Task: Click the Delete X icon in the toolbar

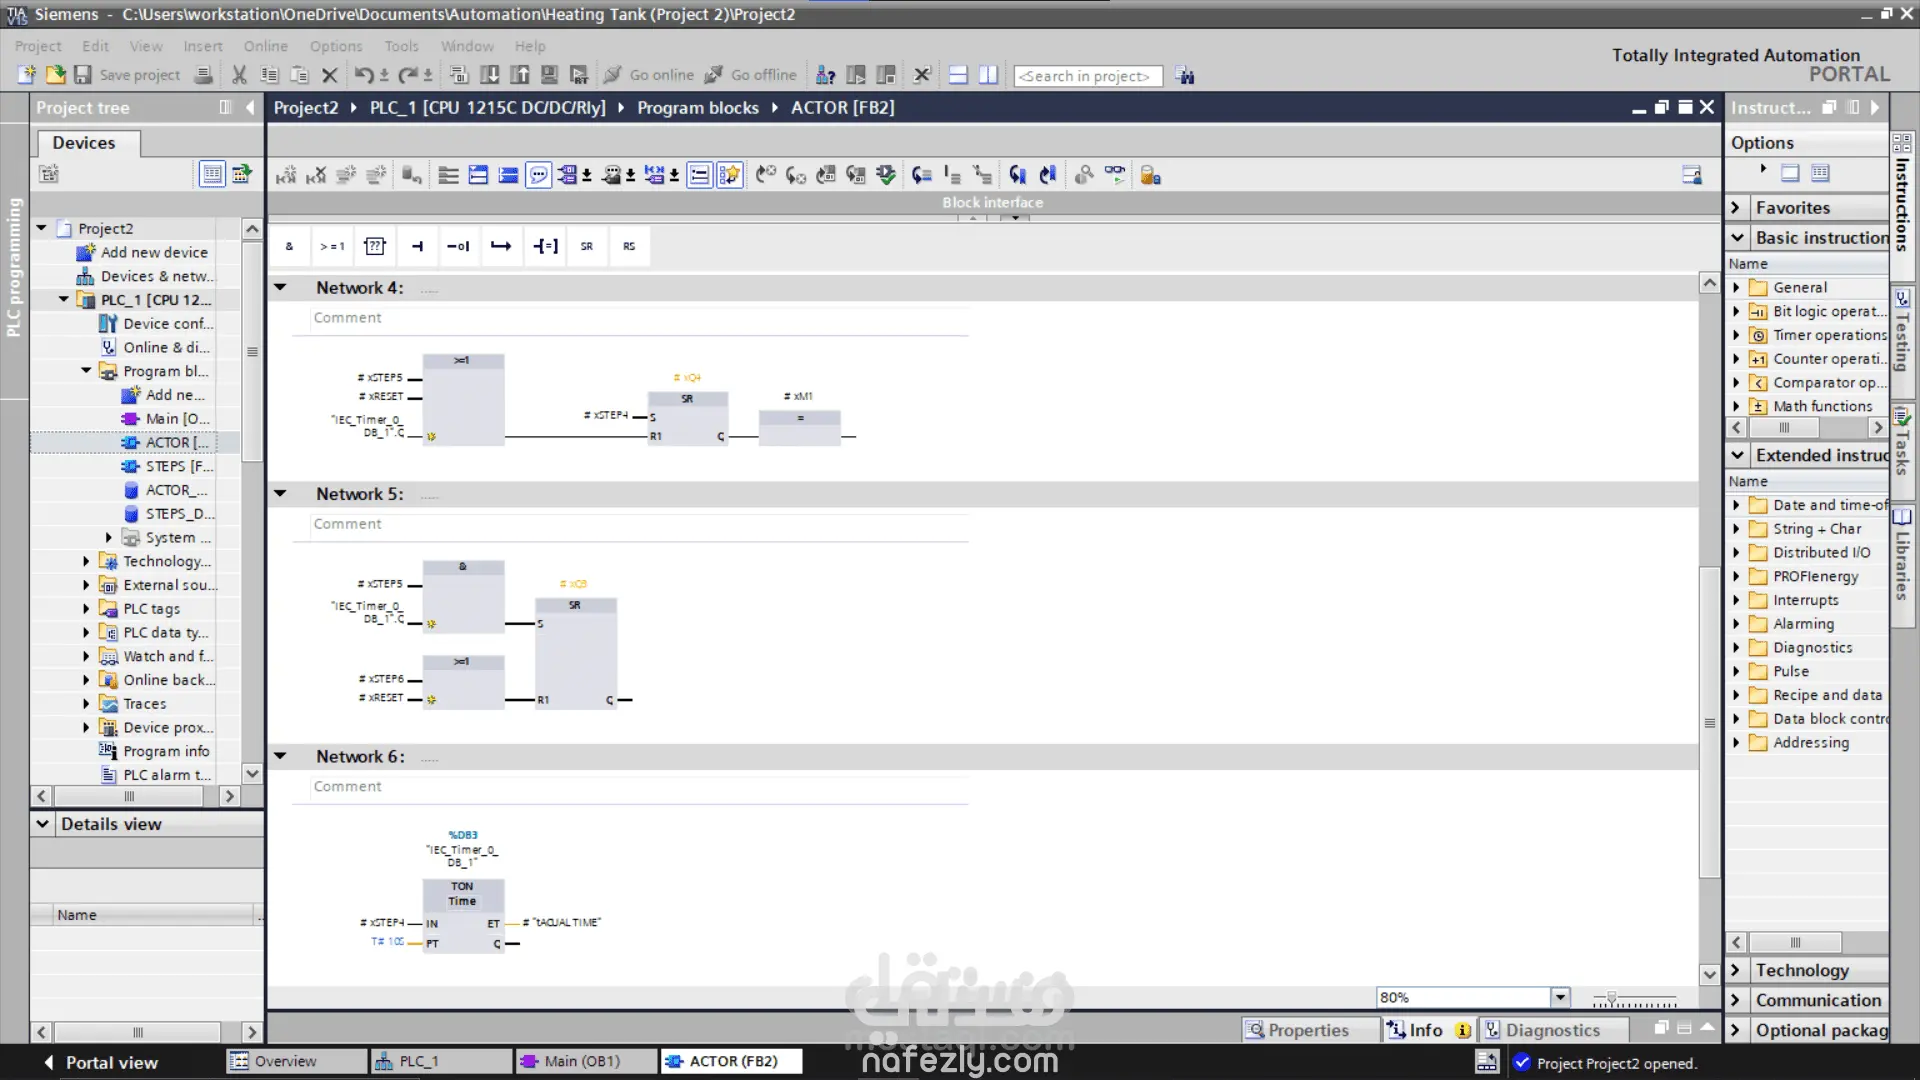Action: pos(330,75)
